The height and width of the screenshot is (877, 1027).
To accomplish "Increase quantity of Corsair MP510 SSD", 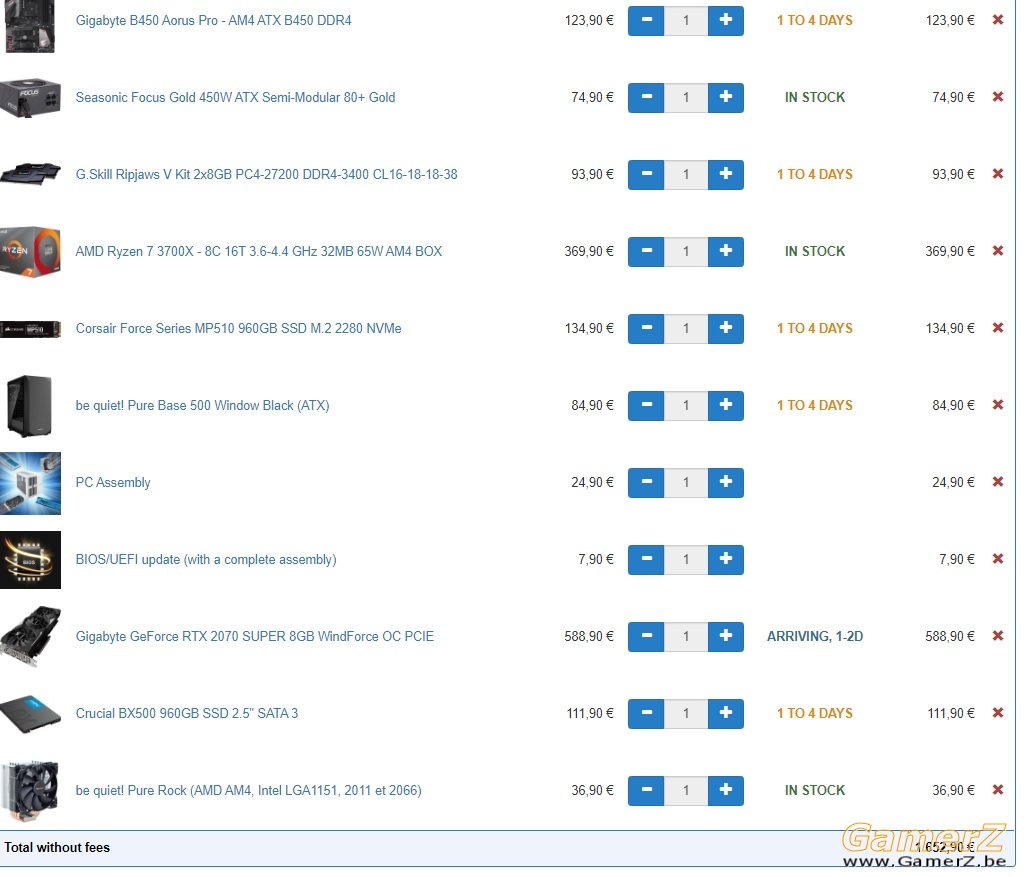I will [726, 328].
